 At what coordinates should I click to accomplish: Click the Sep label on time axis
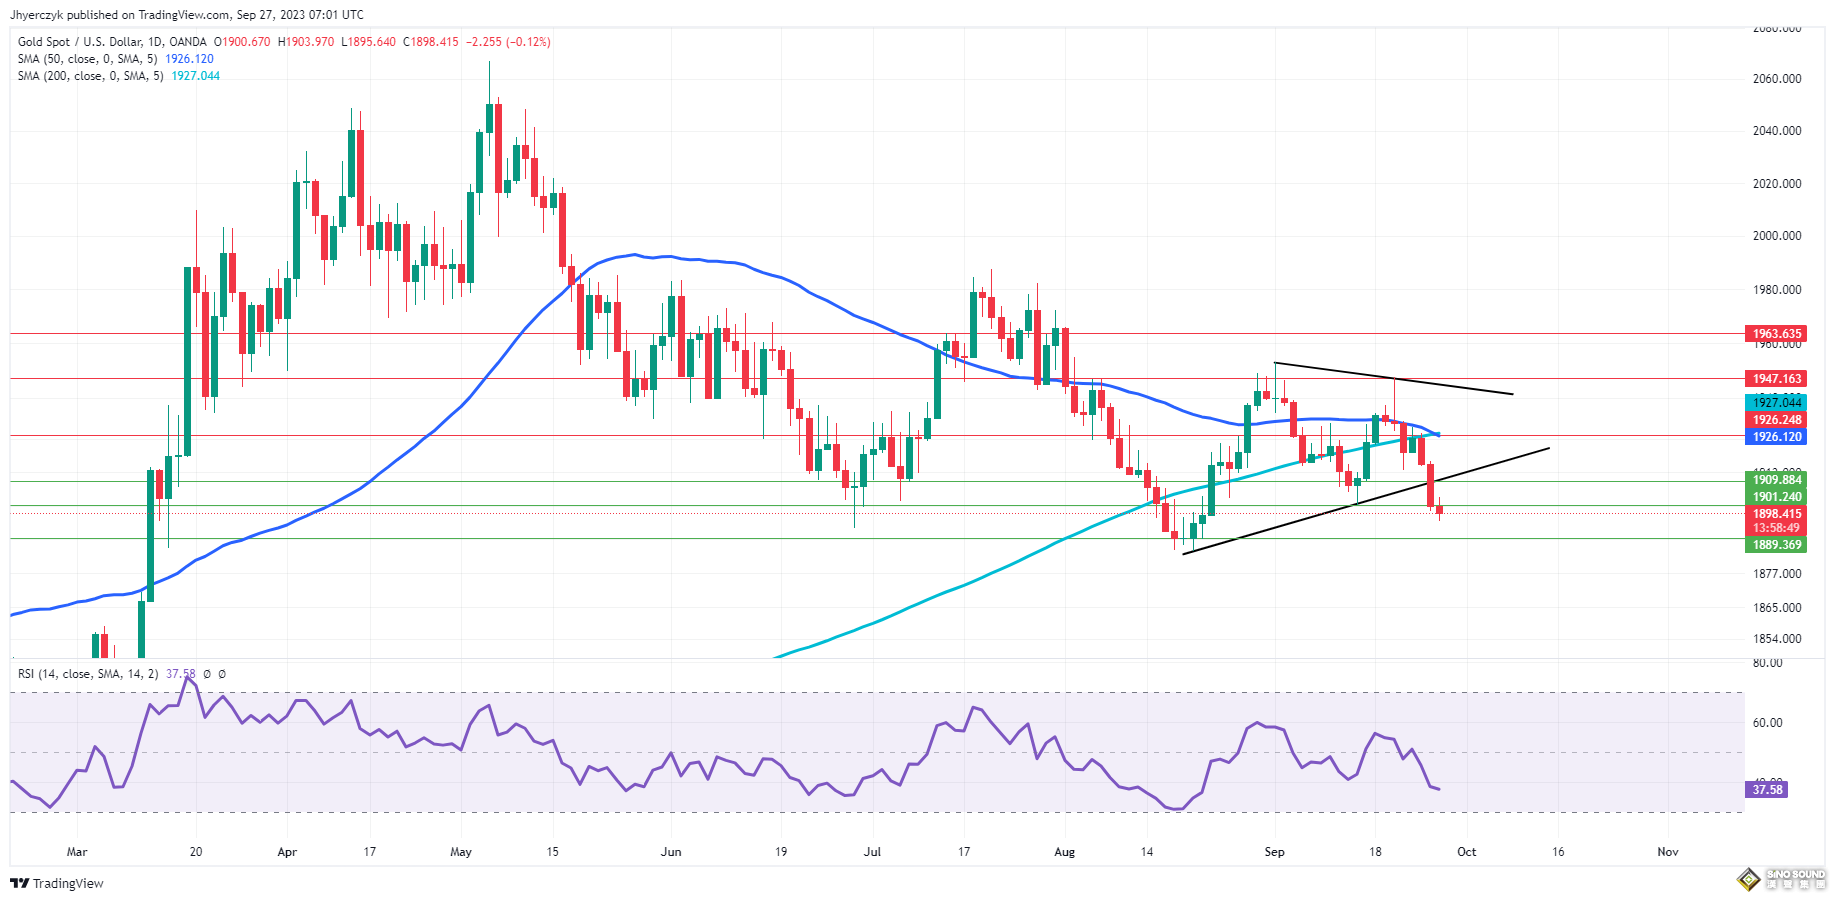(1274, 852)
